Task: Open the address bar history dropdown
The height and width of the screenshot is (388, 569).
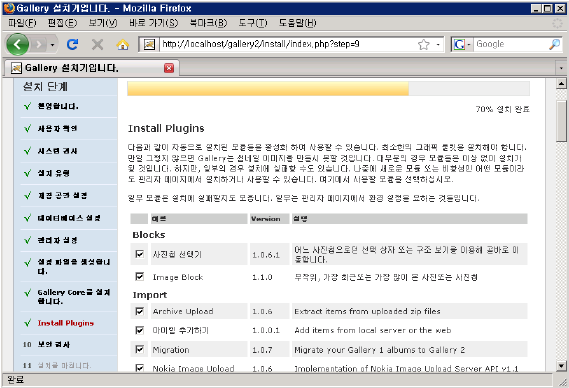Action: tap(438, 45)
